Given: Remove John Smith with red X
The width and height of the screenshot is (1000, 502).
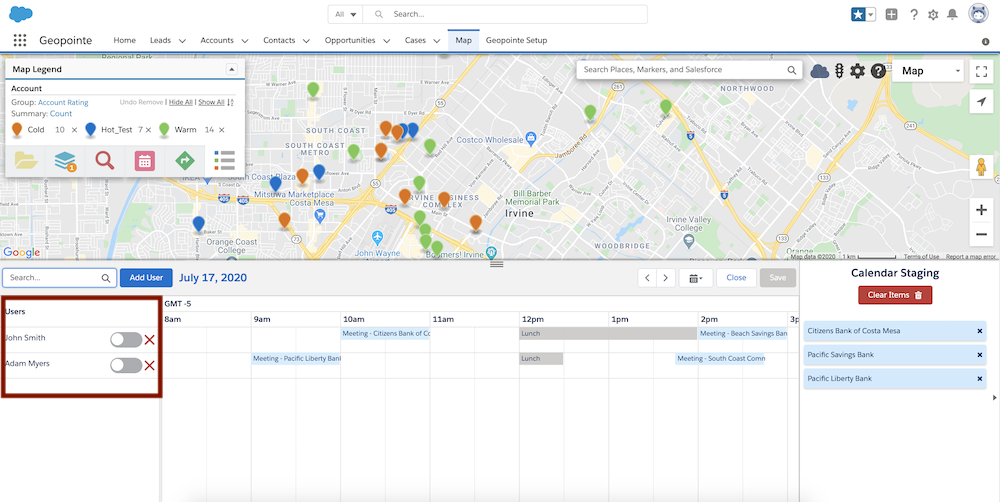Looking at the screenshot, I should point(150,340).
